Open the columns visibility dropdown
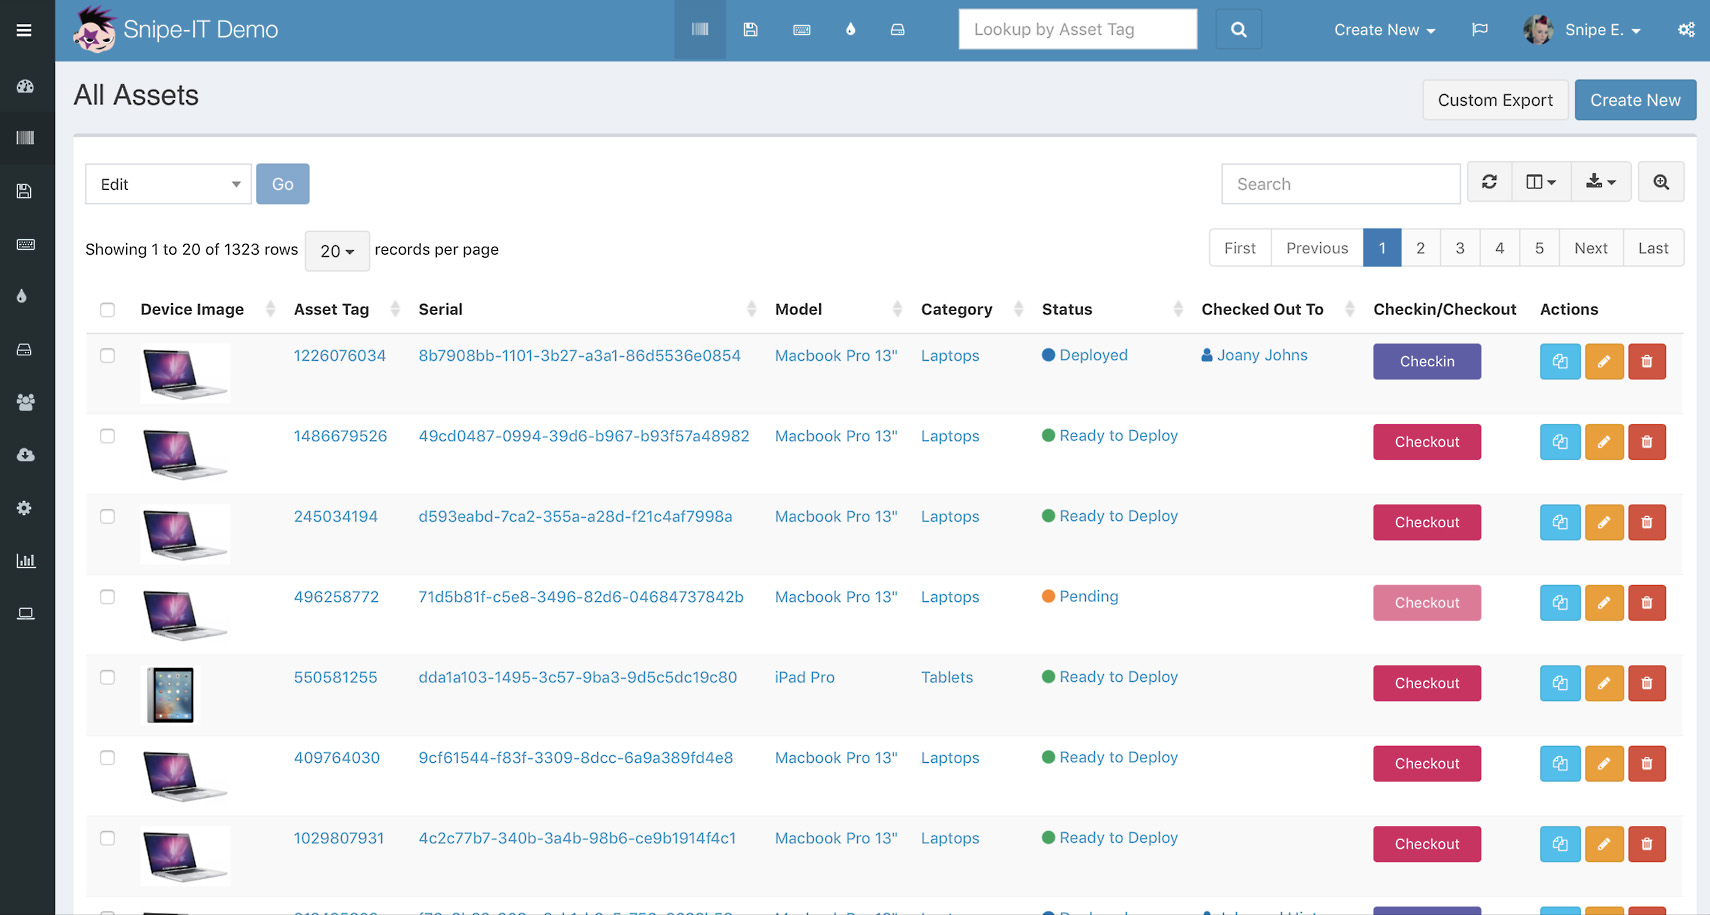Image resolution: width=1710 pixels, height=915 pixels. [1541, 182]
